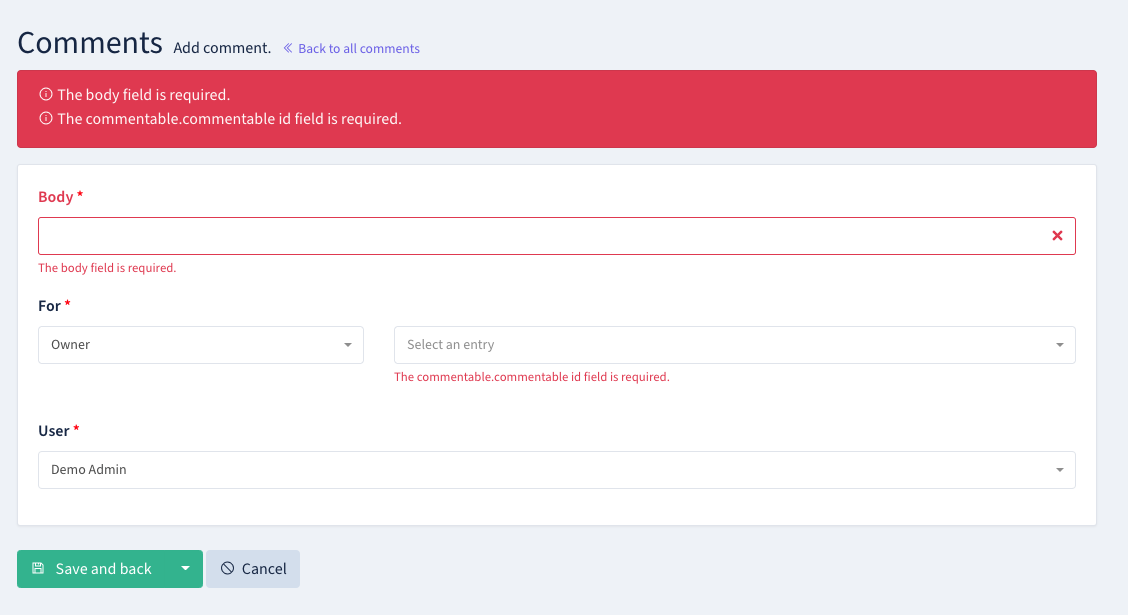
Task: Open the Owner type selector
Action: click(200, 344)
